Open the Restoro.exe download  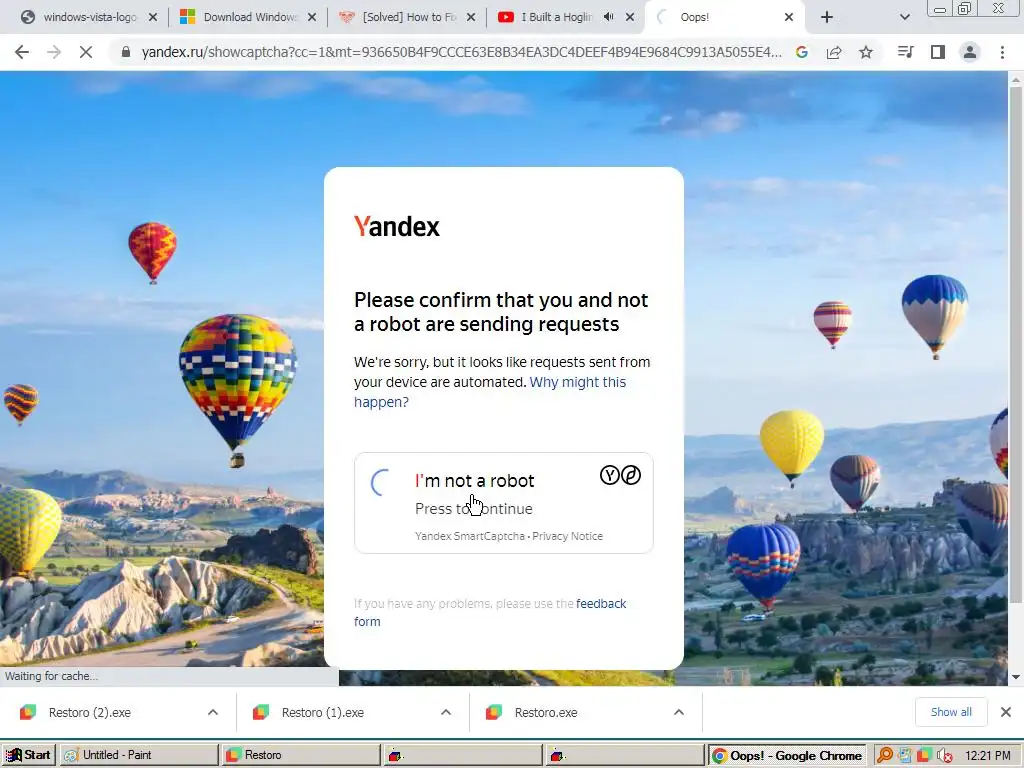click(546, 712)
